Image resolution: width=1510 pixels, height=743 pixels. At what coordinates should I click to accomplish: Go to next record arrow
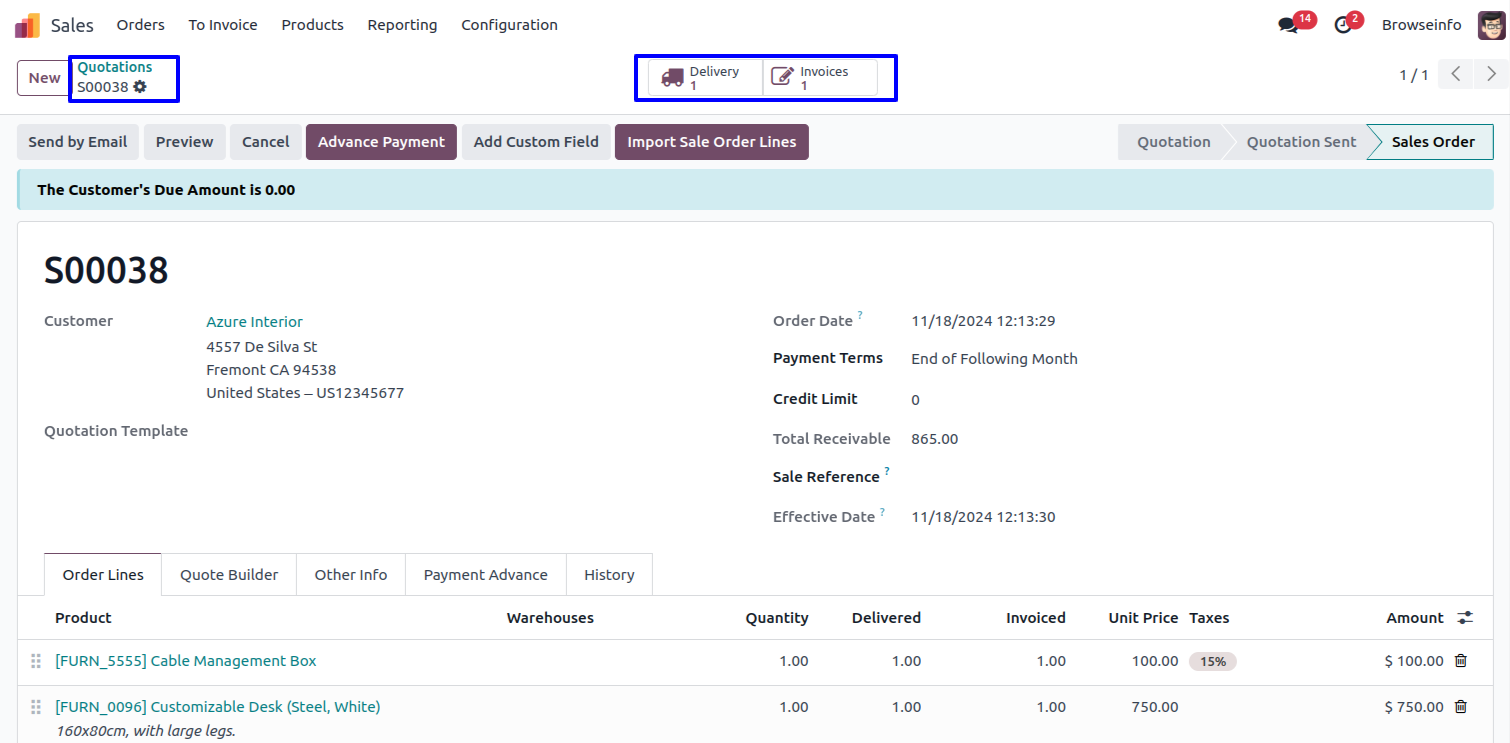pyautogui.click(x=1491, y=74)
